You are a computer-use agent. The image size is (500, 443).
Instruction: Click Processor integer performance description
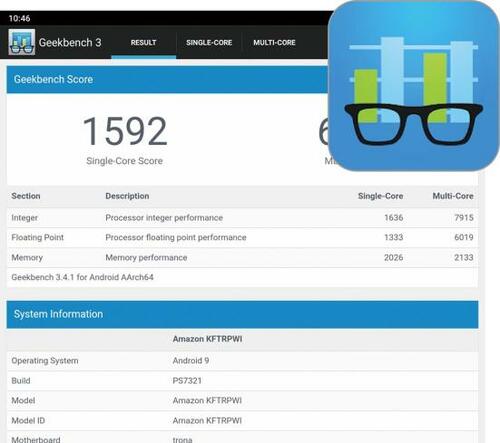[164, 218]
